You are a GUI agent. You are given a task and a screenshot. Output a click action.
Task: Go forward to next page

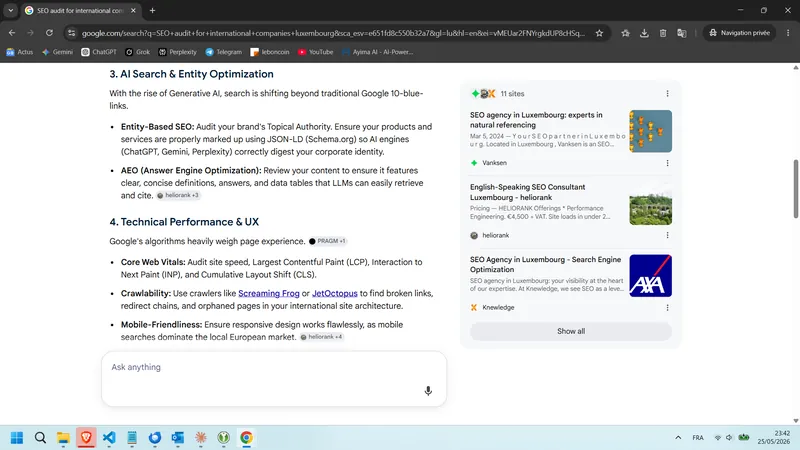click(31, 33)
